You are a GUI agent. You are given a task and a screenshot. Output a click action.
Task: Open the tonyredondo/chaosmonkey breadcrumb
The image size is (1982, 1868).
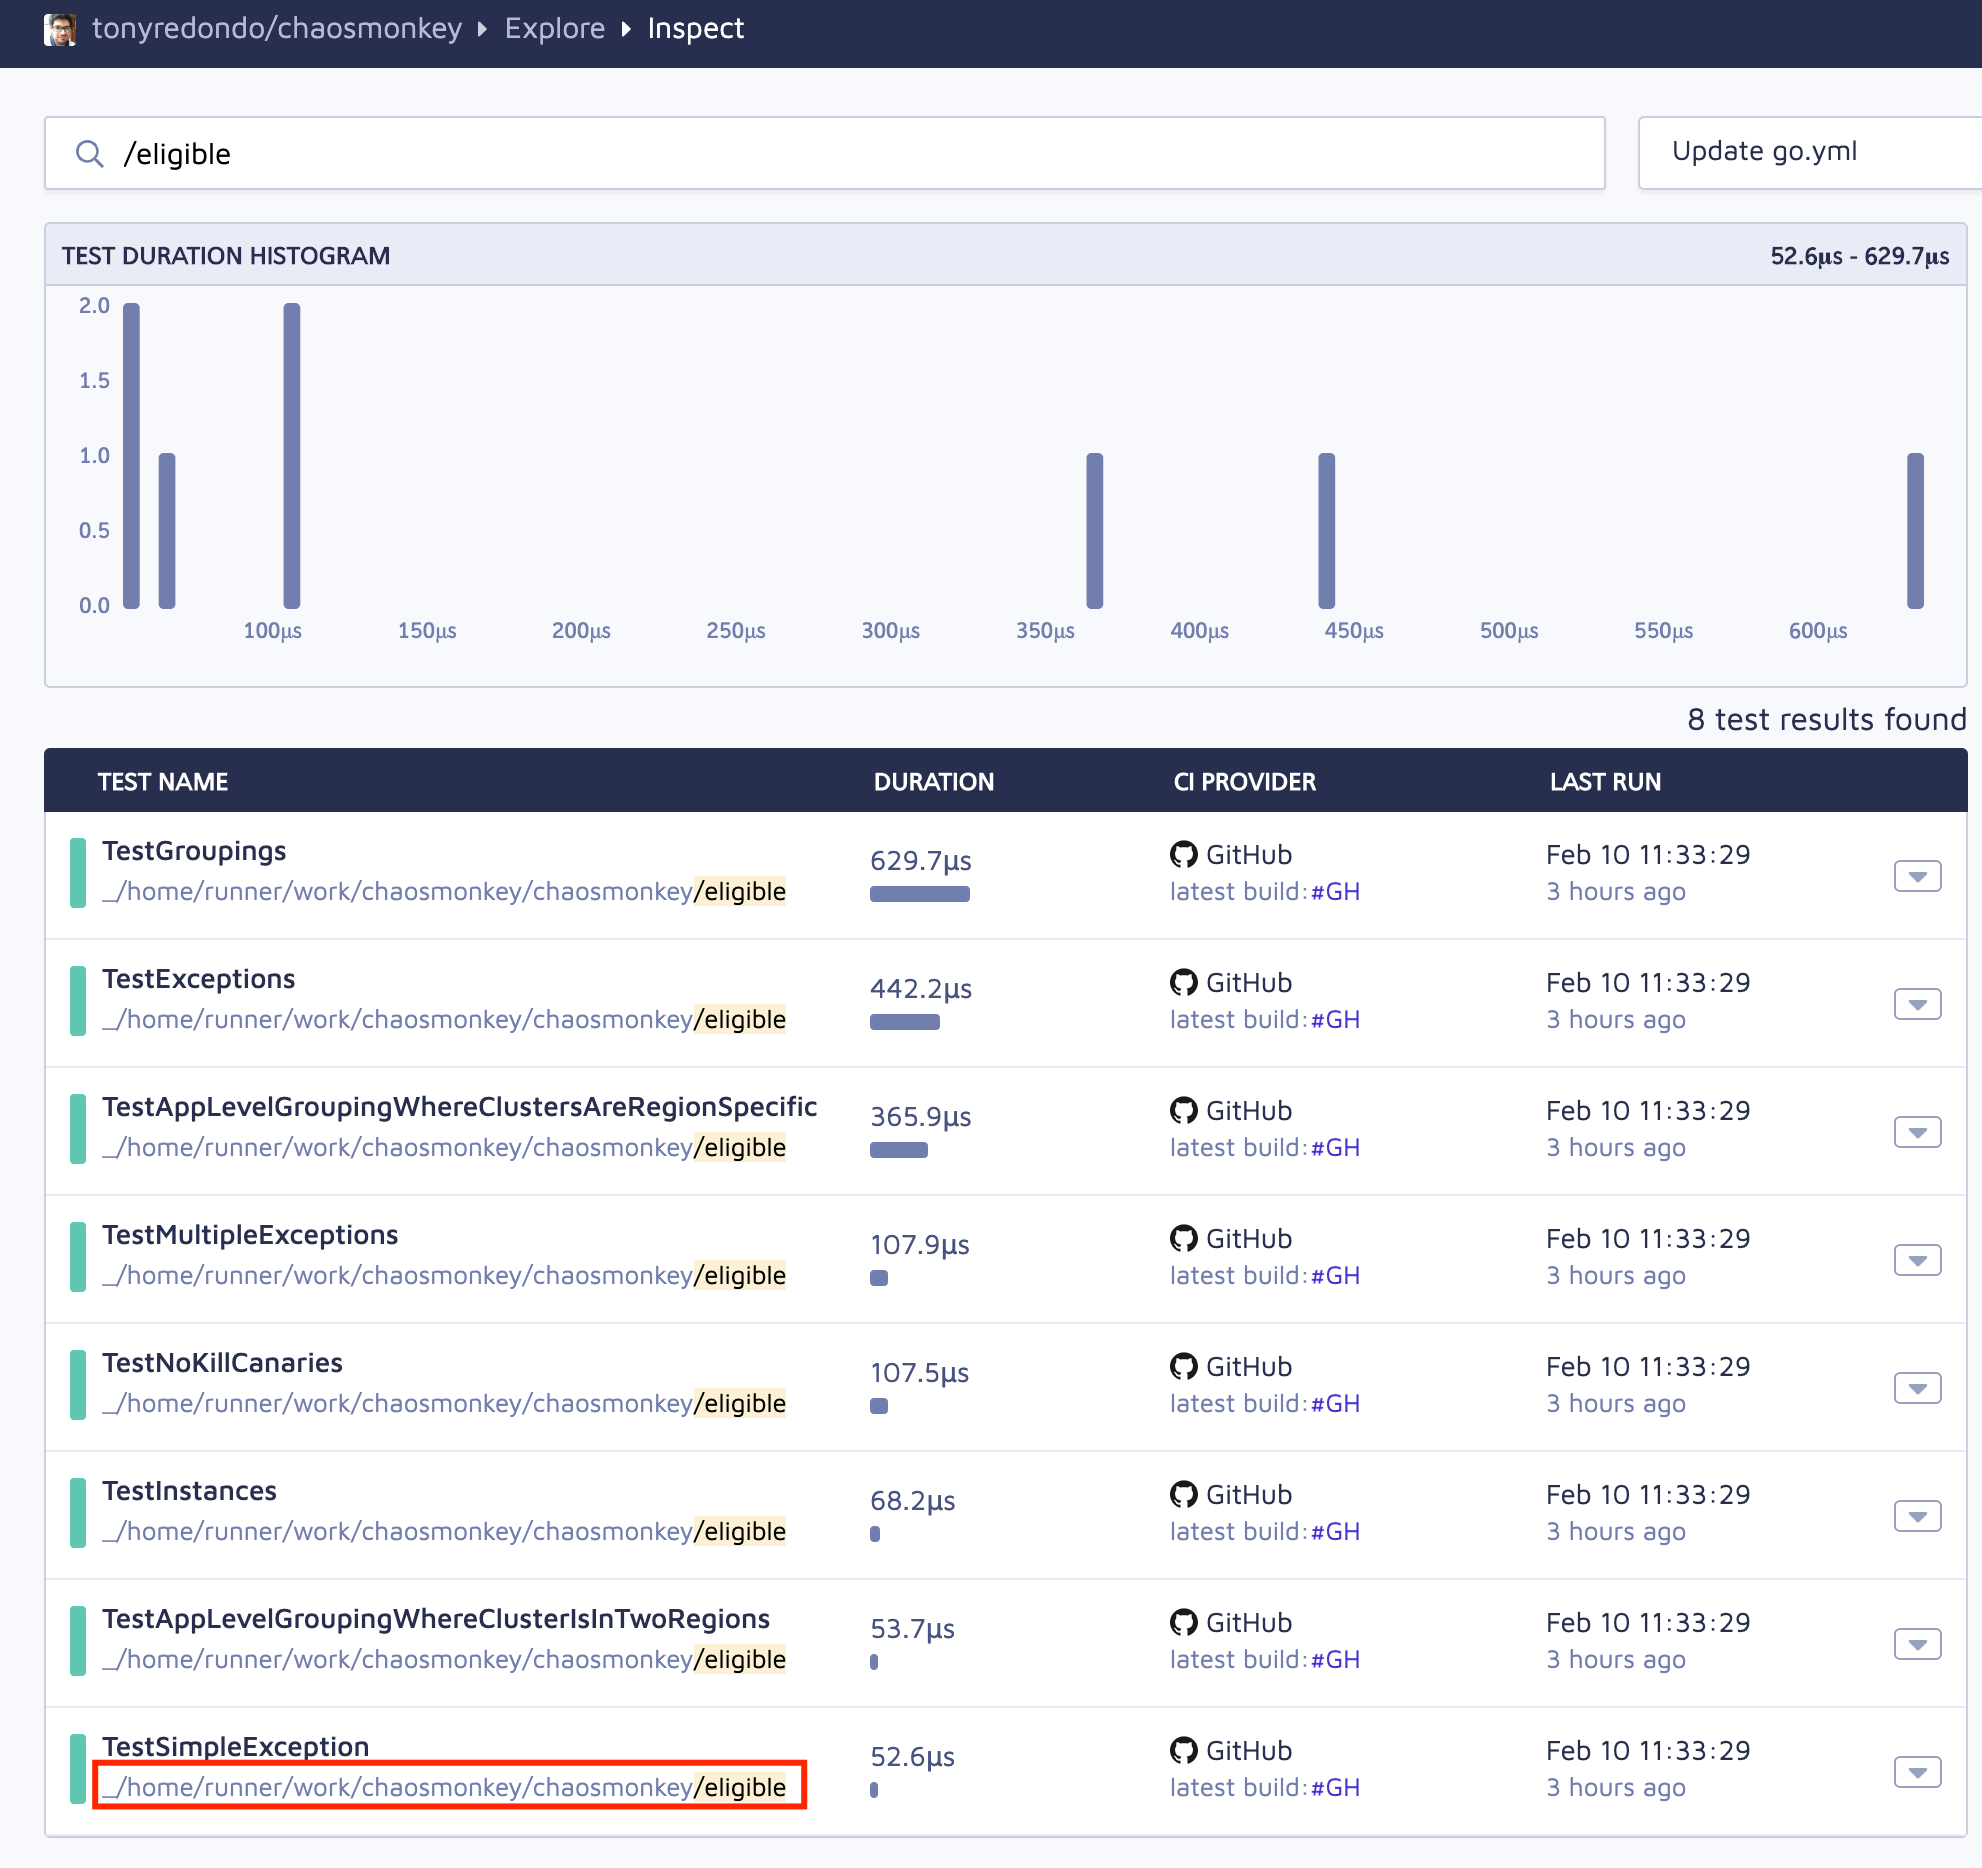click(277, 29)
